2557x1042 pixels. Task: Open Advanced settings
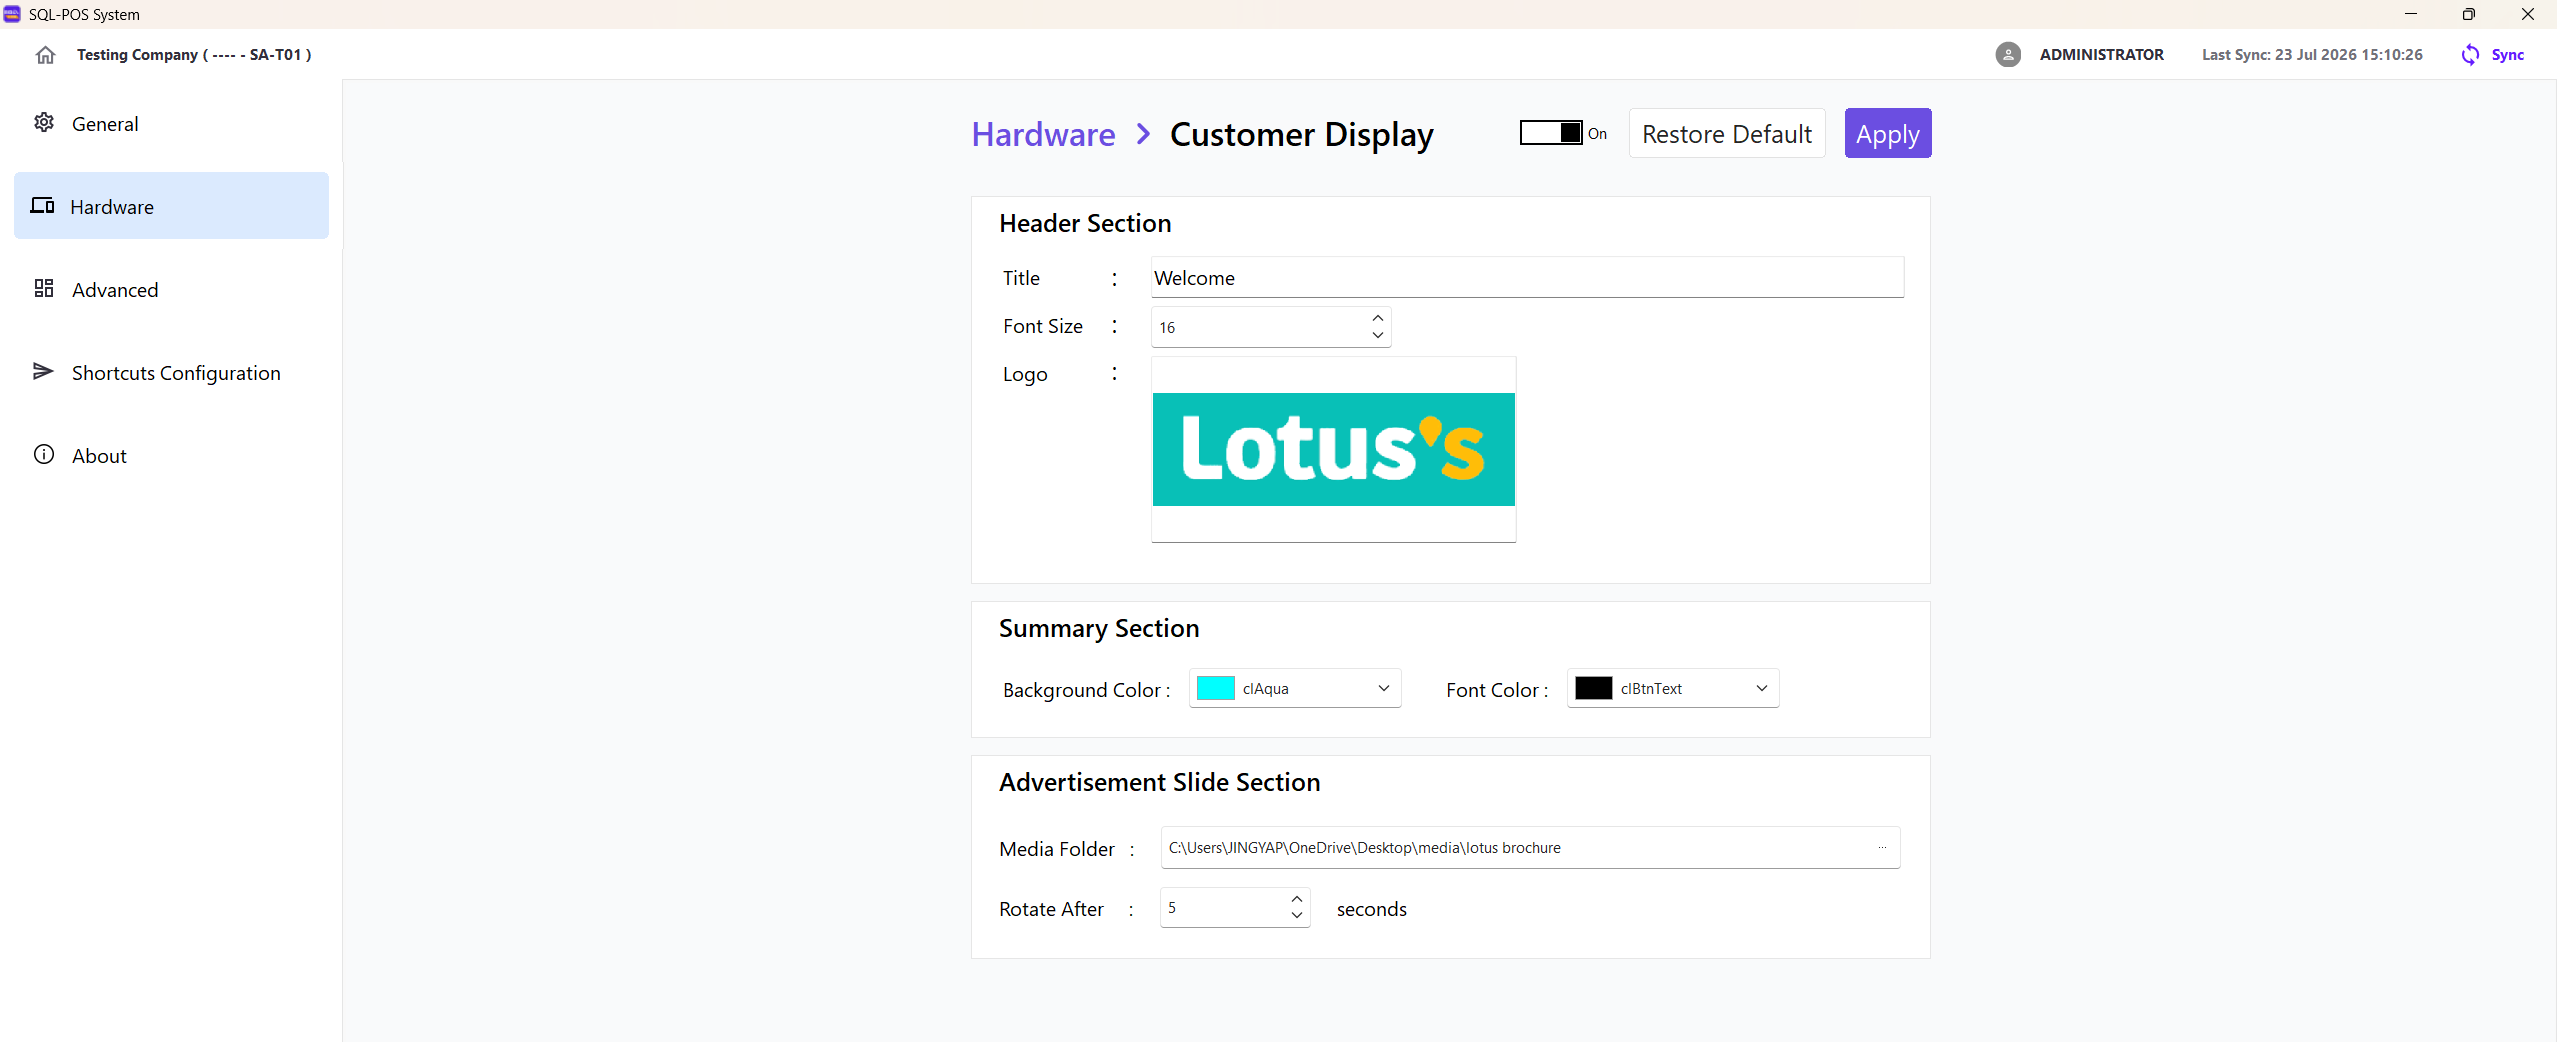(171, 289)
